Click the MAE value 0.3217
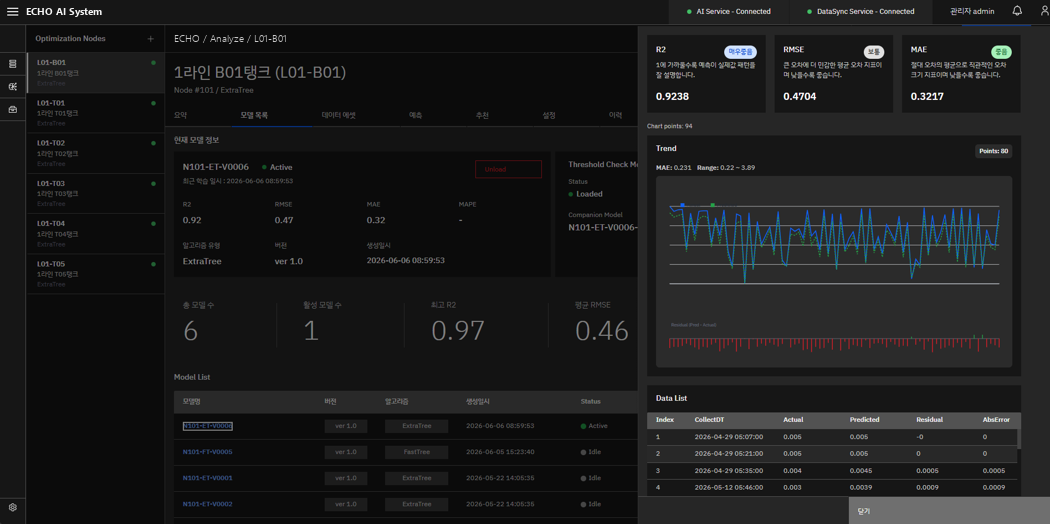The image size is (1050, 524). [x=927, y=96]
